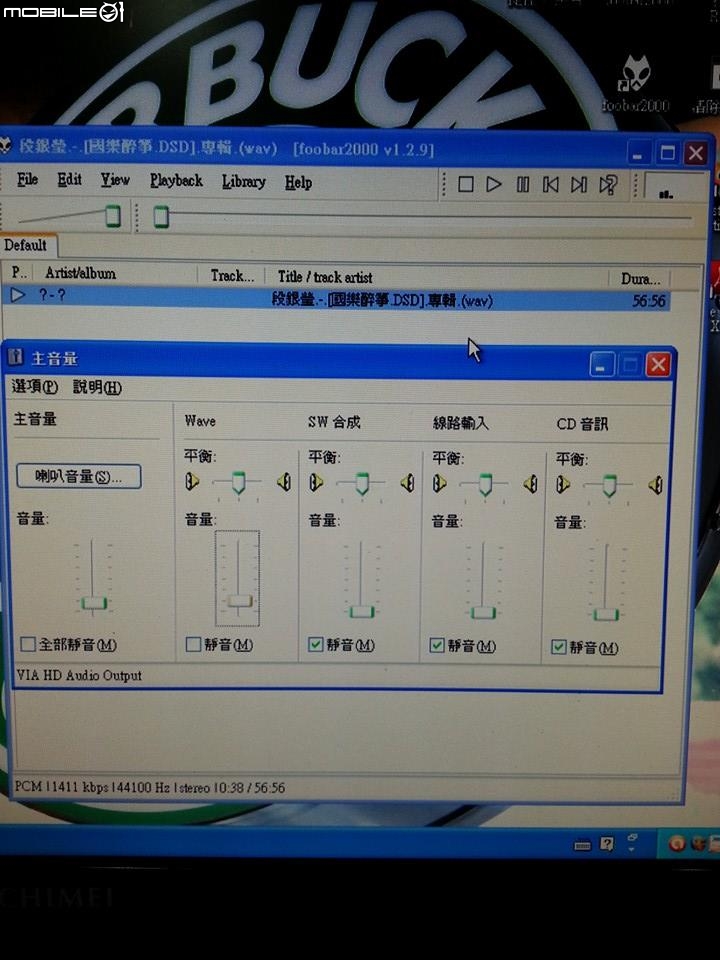Click the random playback icon in foobar2000
The height and width of the screenshot is (960, 720).
(608, 185)
